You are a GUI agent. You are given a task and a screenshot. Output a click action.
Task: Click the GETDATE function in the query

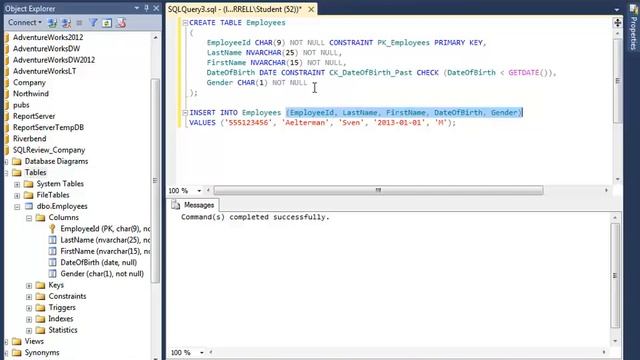[524, 73]
